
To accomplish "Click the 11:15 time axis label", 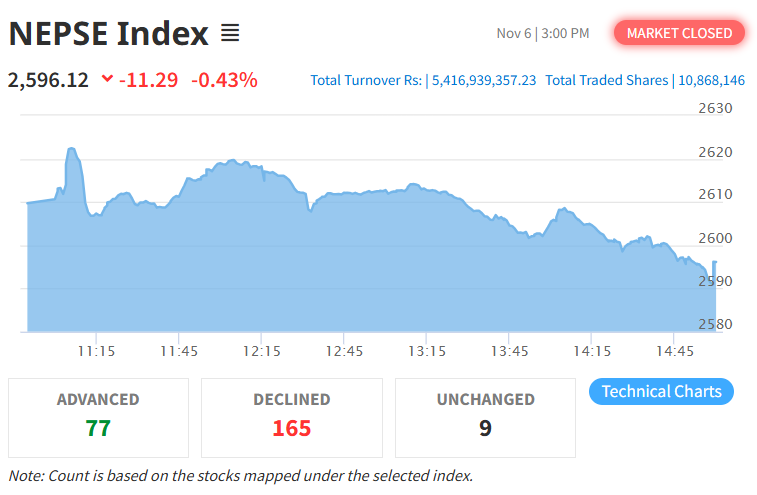I will coord(96,351).
